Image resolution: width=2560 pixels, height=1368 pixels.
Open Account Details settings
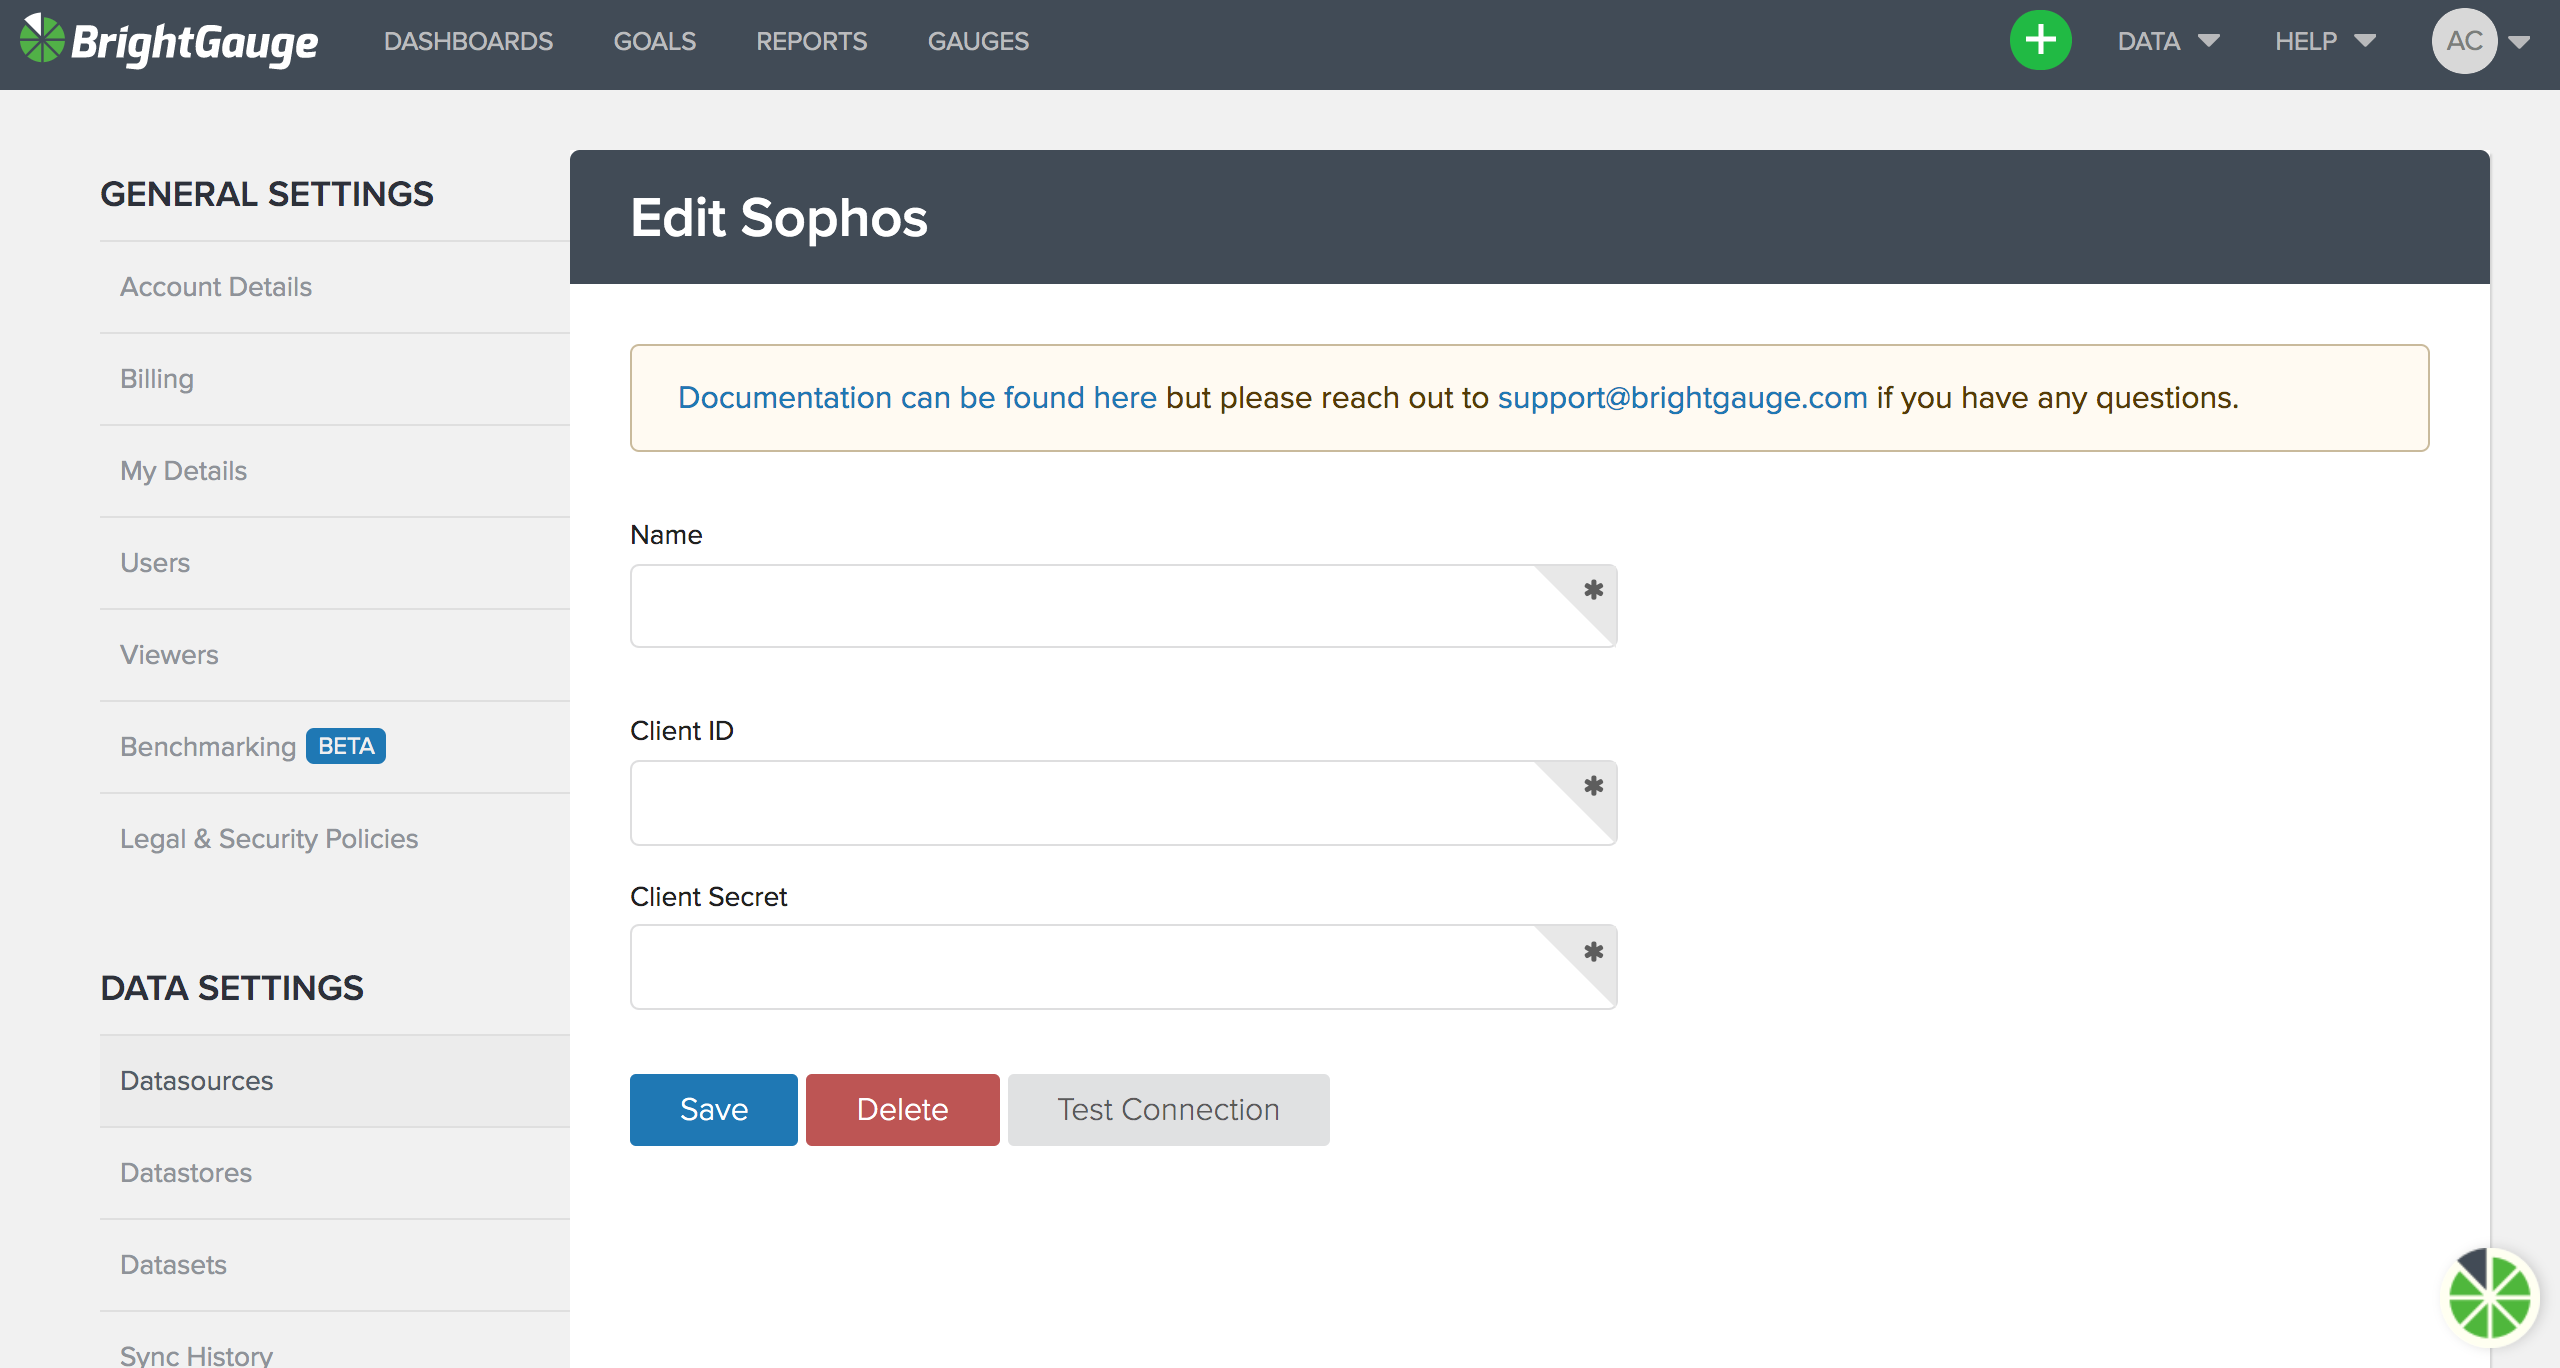[x=335, y=287]
